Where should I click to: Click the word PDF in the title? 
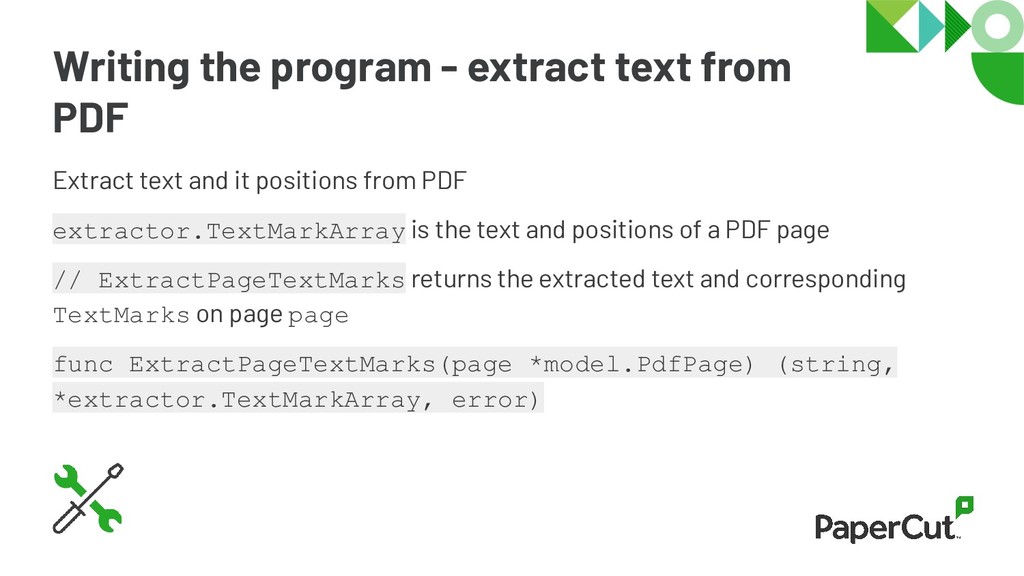point(90,118)
